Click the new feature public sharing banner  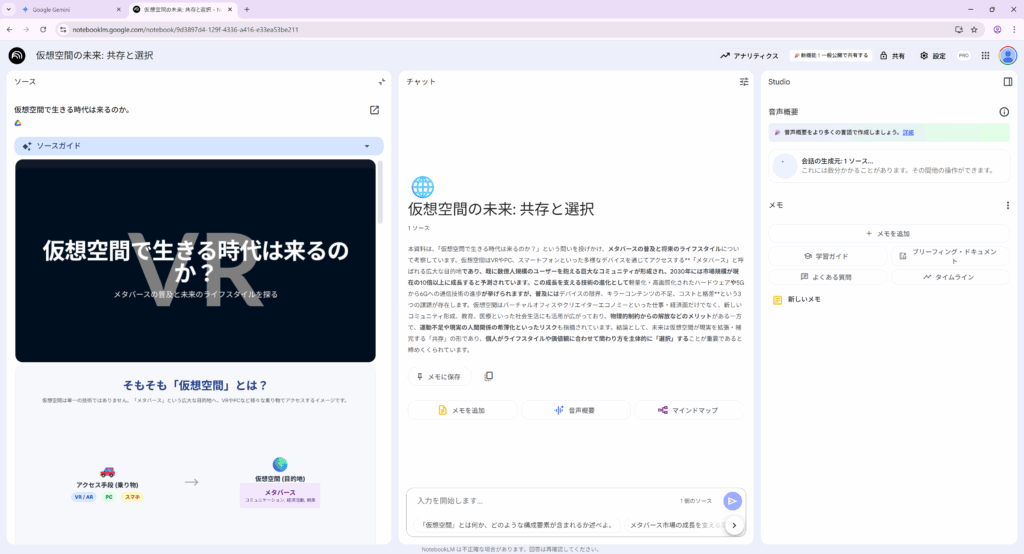(831, 56)
